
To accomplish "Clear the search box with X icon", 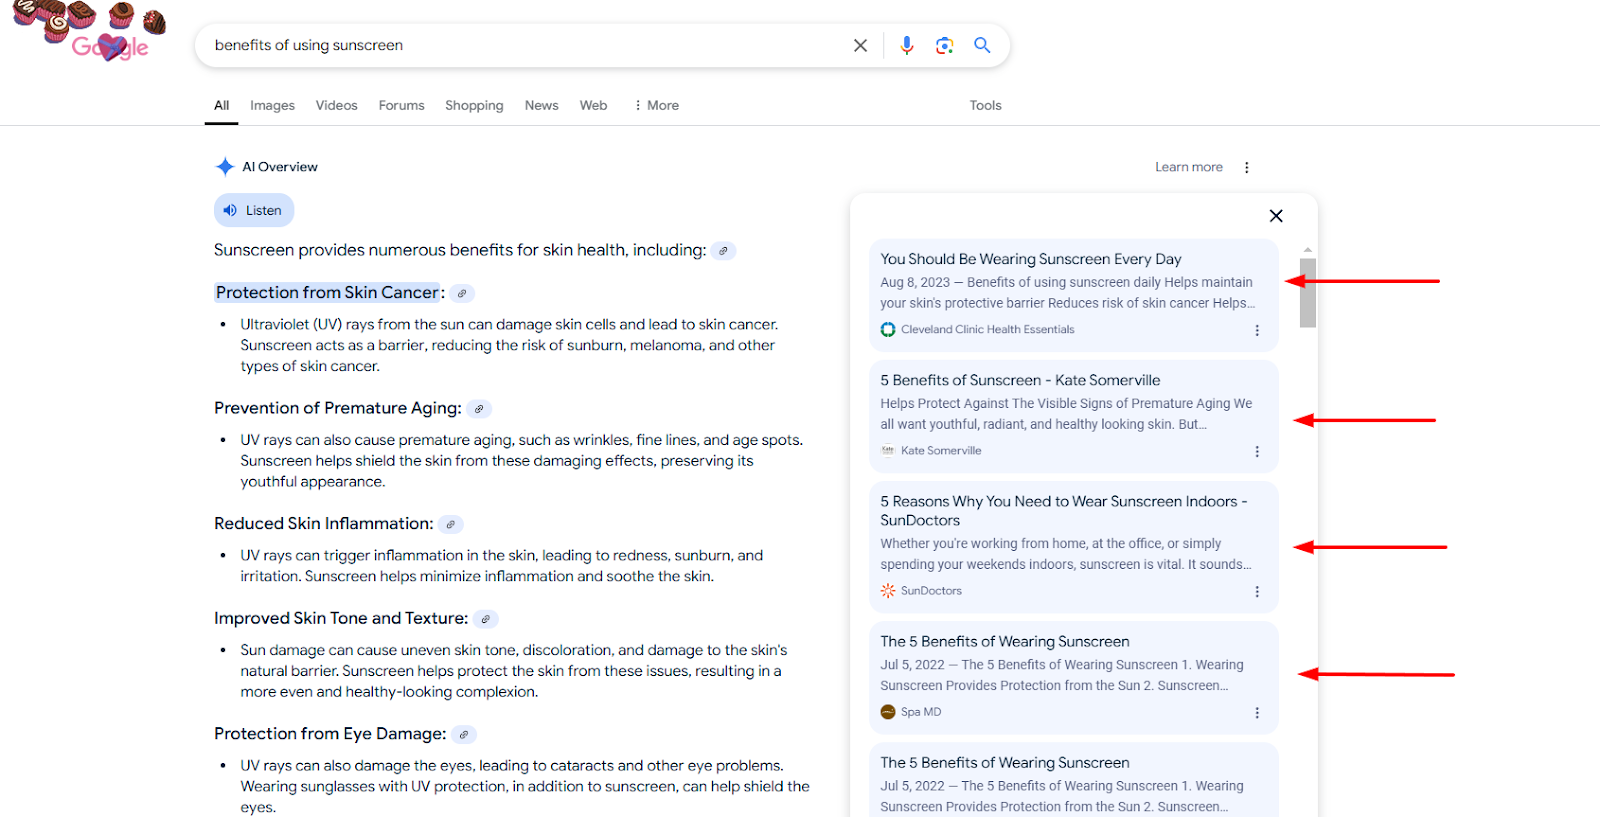I will 860,45.
